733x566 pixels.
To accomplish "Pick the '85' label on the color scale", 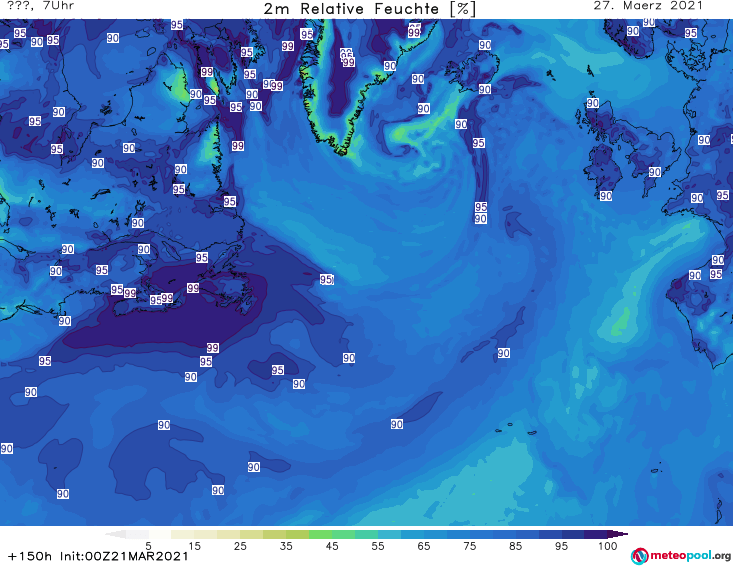I will coord(515,546).
